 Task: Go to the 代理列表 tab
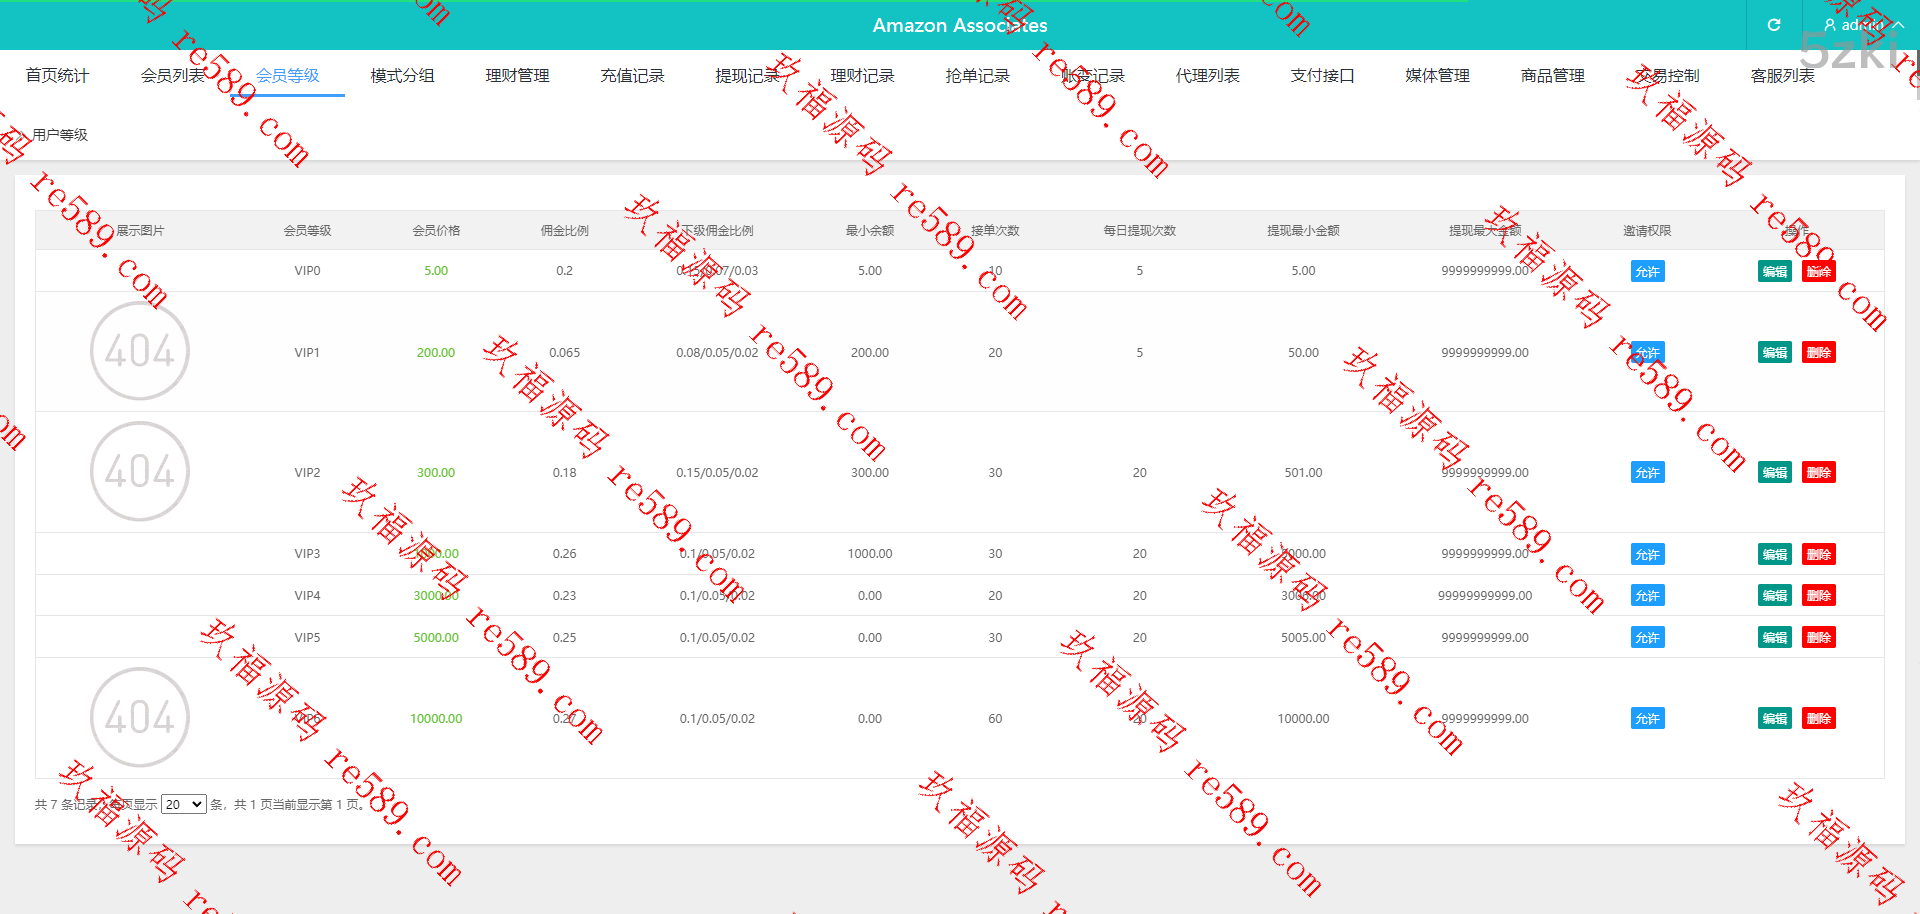pyautogui.click(x=1207, y=75)
